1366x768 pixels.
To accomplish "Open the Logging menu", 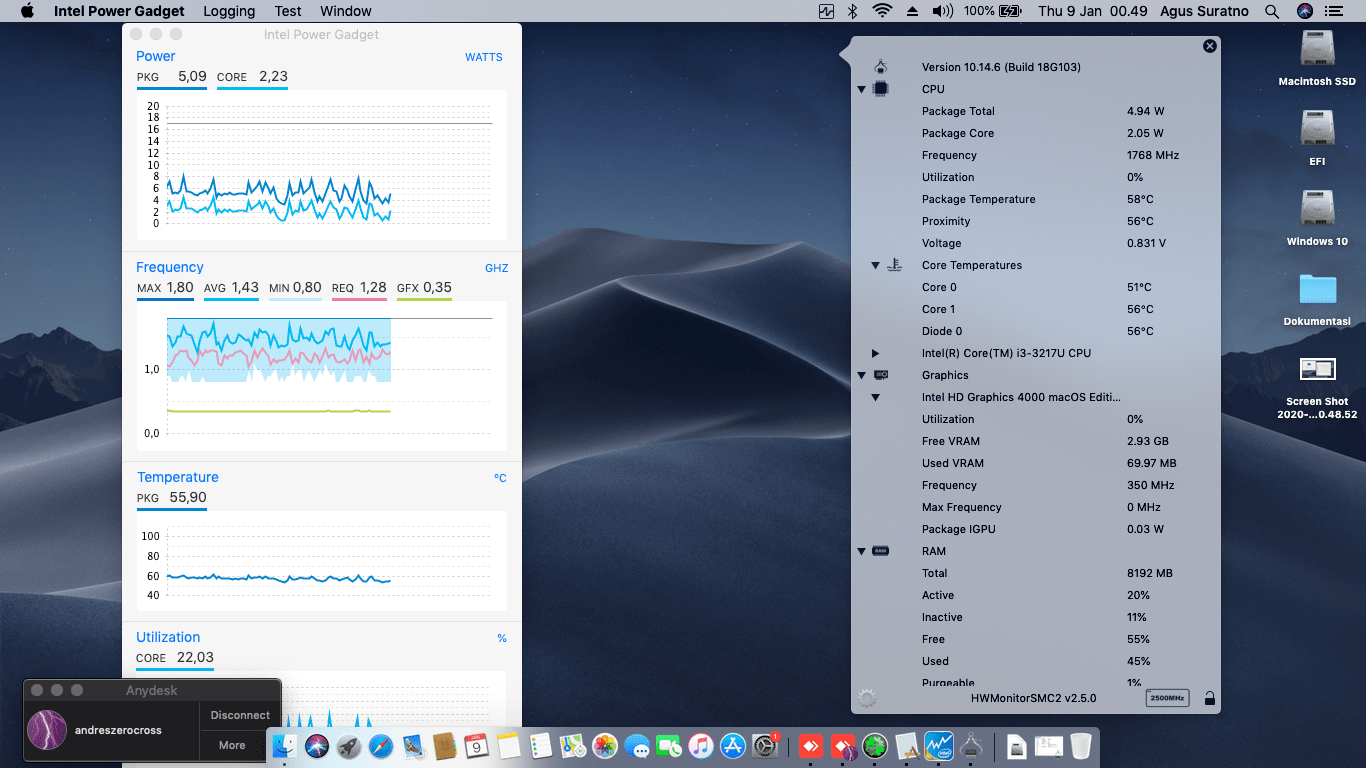I will click(229, 11).
